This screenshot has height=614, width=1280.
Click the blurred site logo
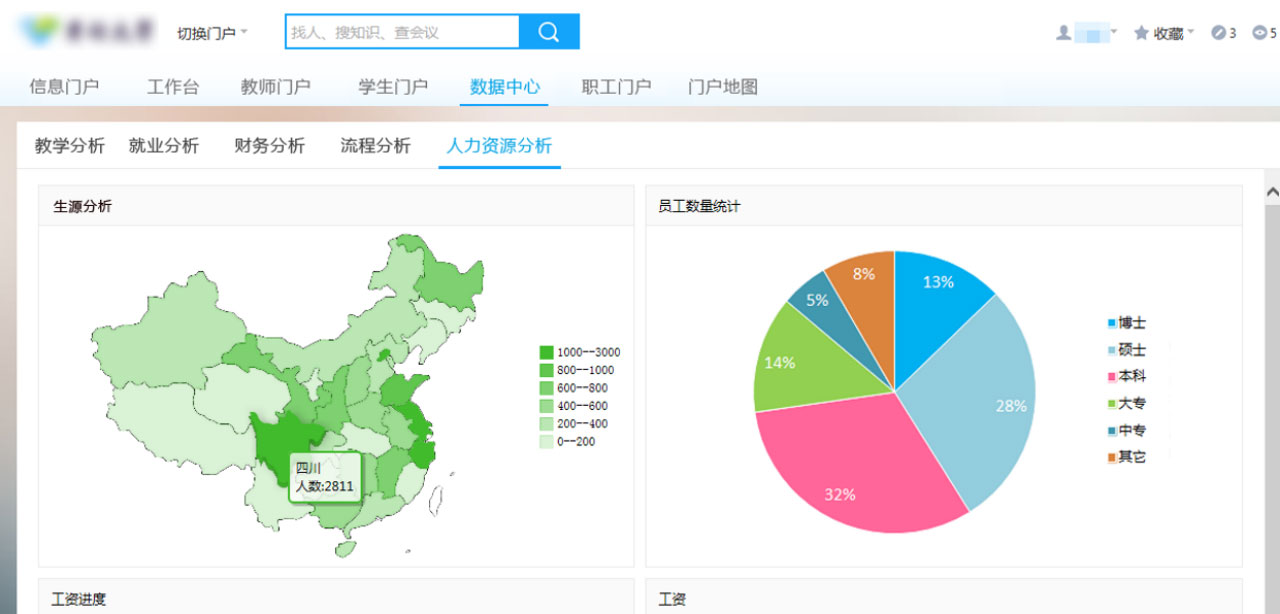coord(87,32)
